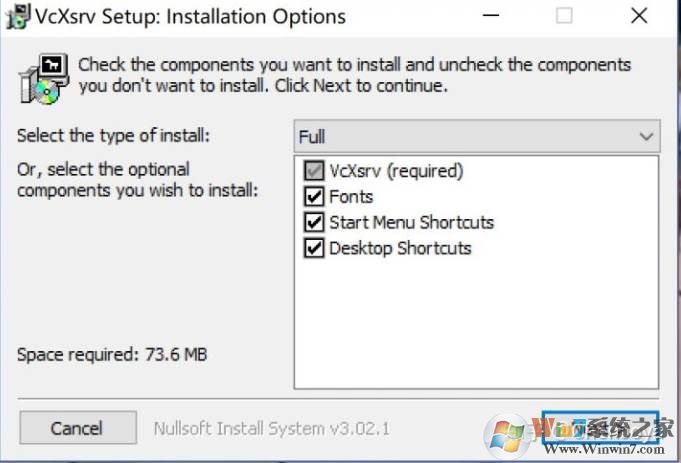Image resolution: width=681 pixels, height=463 pixels.
Task: Uncheck the Fonts component checkbox
Action: click(x=314, y=197)
